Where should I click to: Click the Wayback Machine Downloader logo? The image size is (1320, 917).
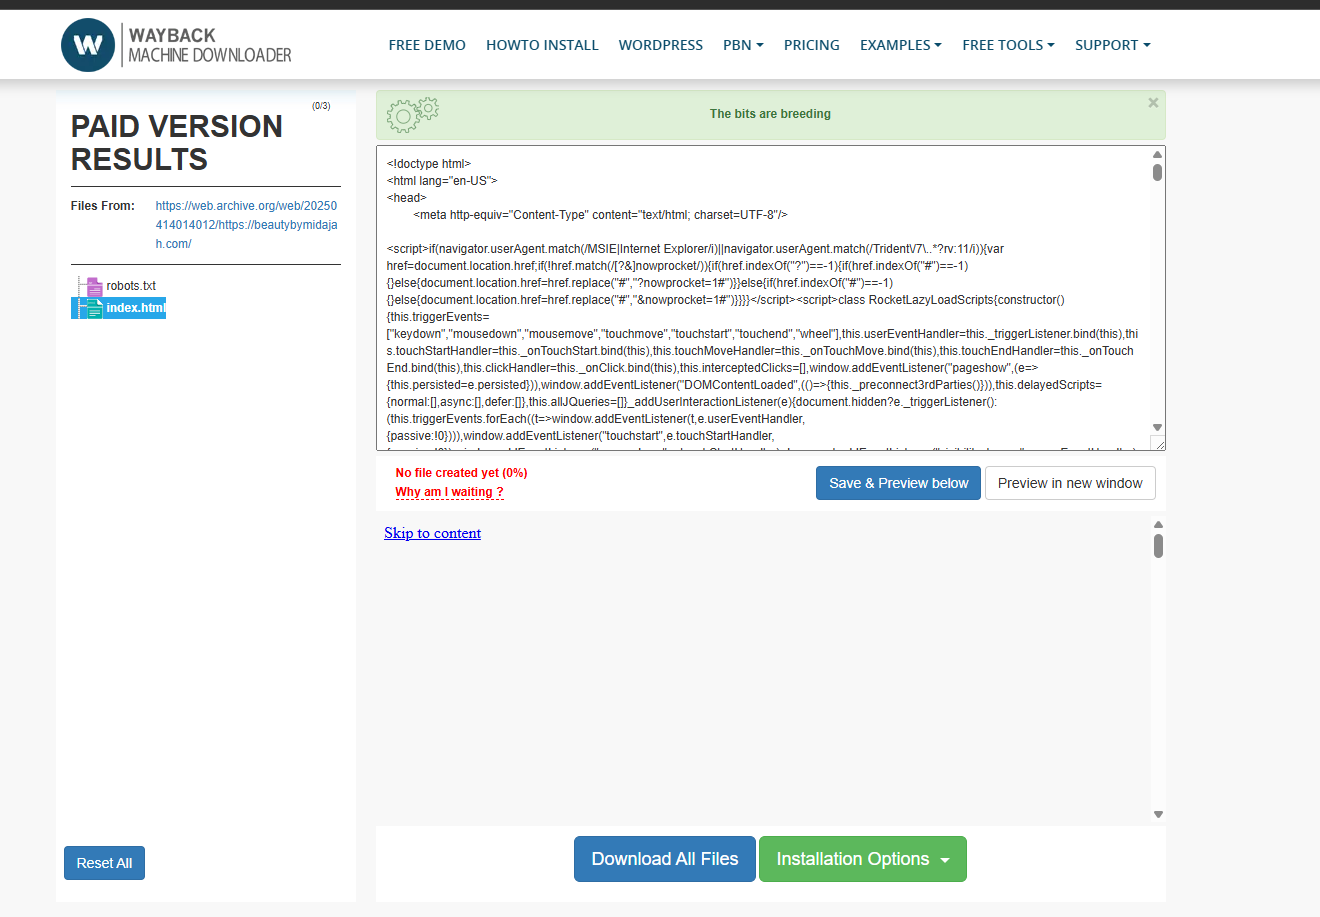(x=176, y=46)
